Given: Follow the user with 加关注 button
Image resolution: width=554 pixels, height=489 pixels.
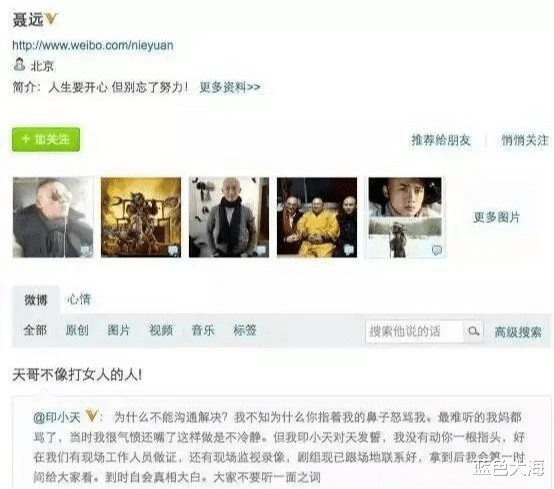Looking at the screenshot, I should click(46, 139).
